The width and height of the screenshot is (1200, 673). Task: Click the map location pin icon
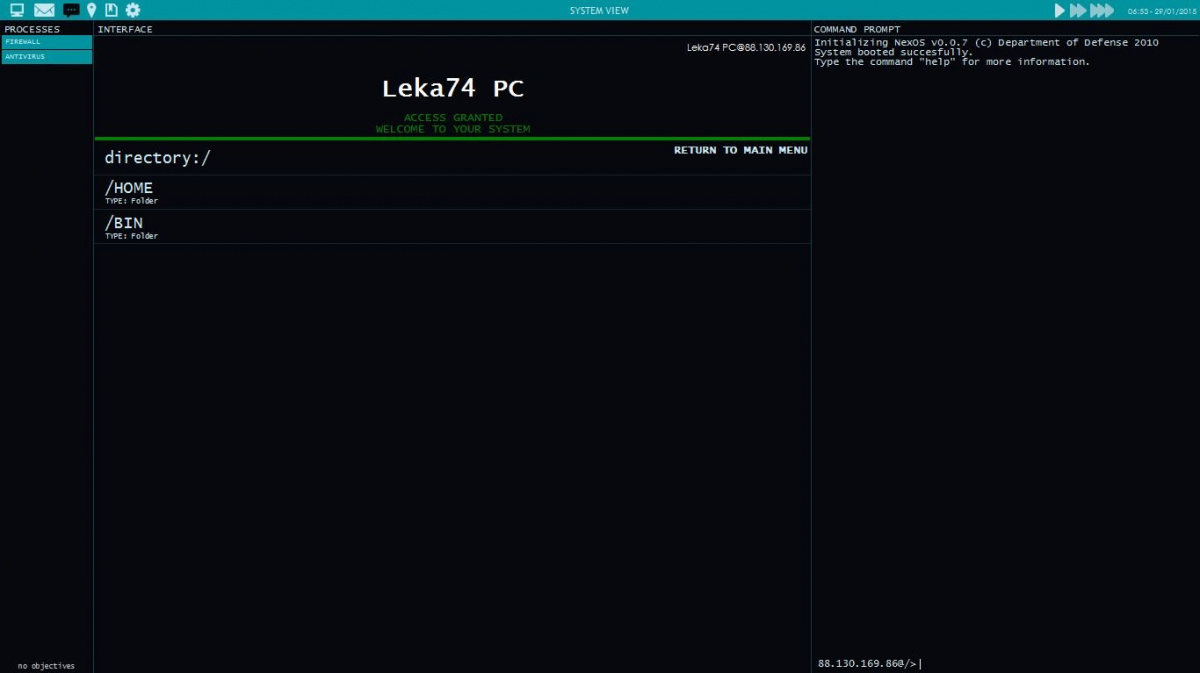click(92, 10)
